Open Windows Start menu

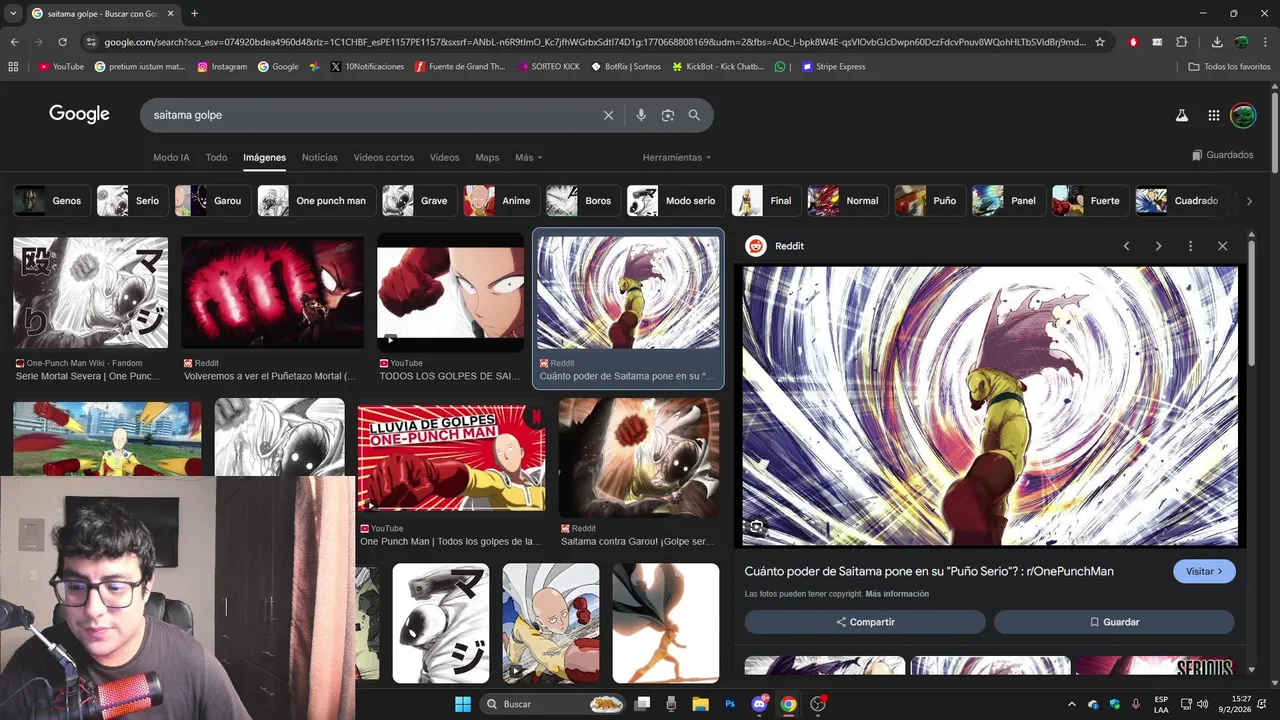point(463,704)
